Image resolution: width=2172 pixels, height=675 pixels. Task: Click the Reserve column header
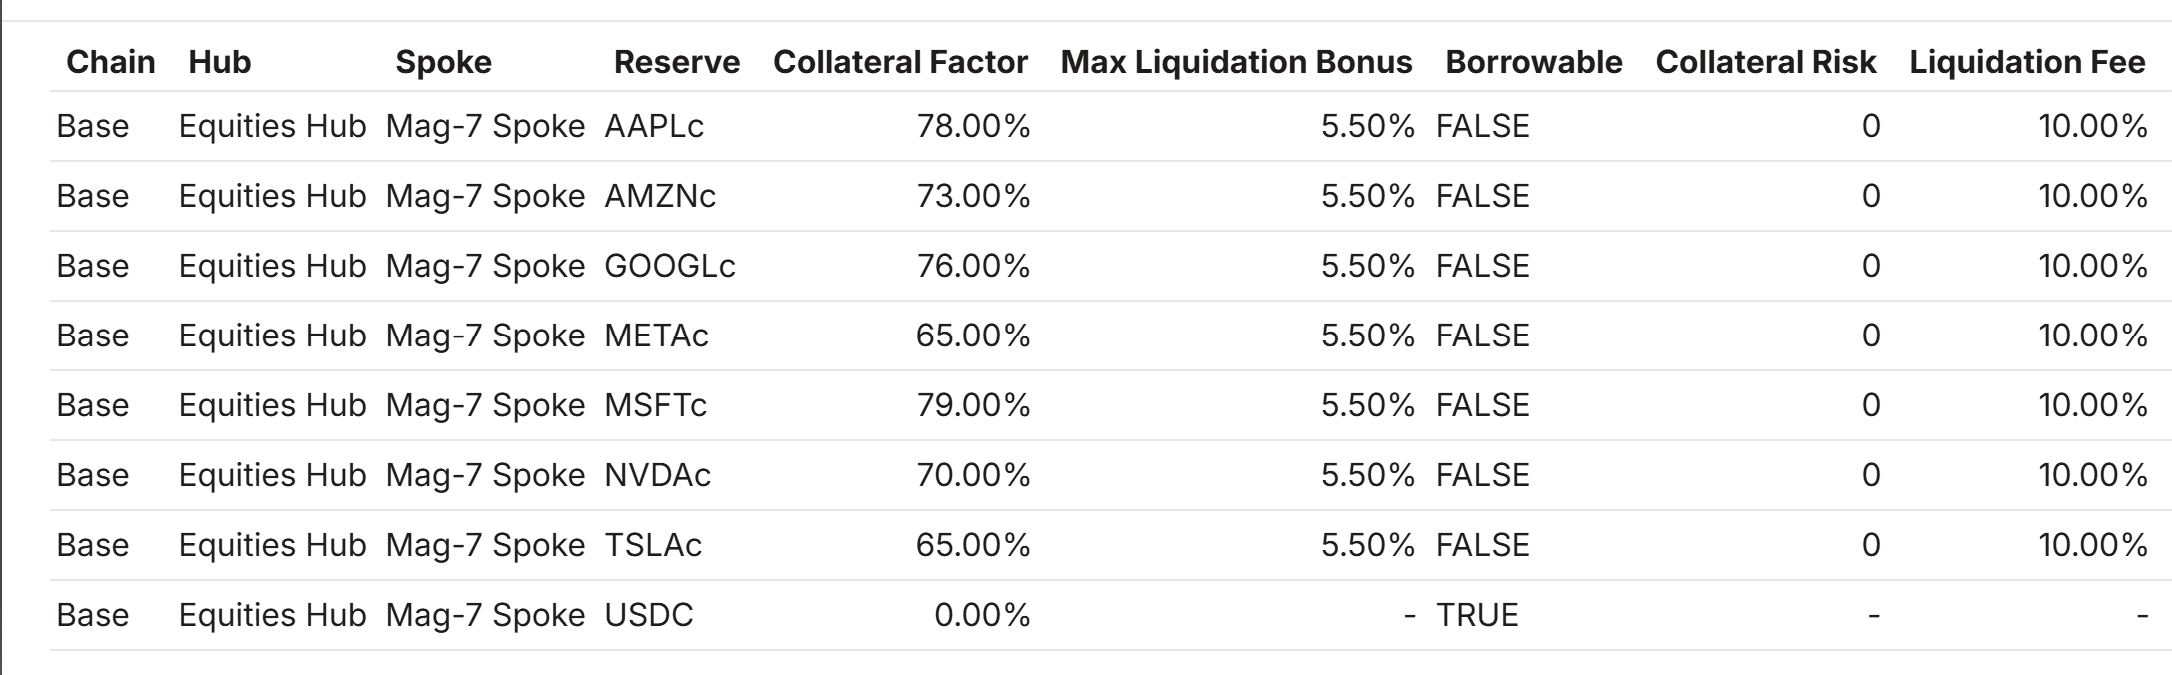click(x=677, y=62)
